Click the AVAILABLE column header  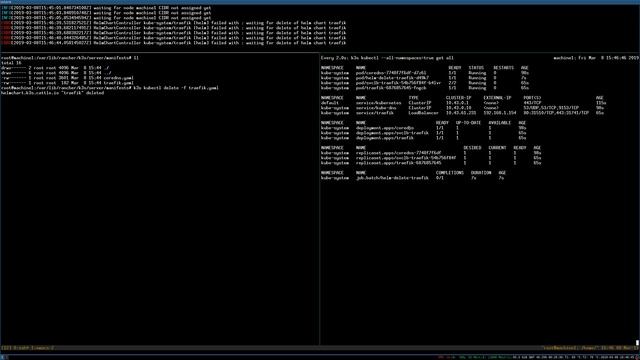tap(500, 123)
